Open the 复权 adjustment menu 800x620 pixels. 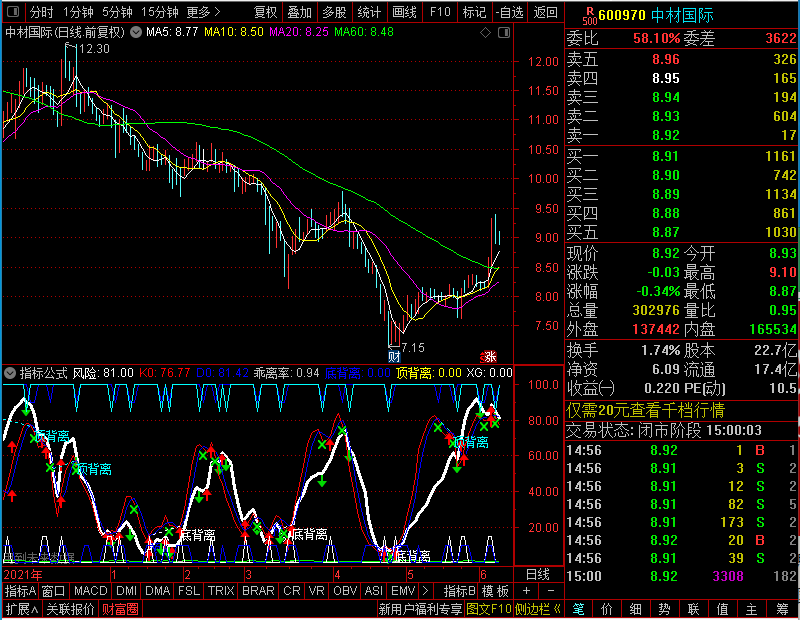(x=265, y=12)
